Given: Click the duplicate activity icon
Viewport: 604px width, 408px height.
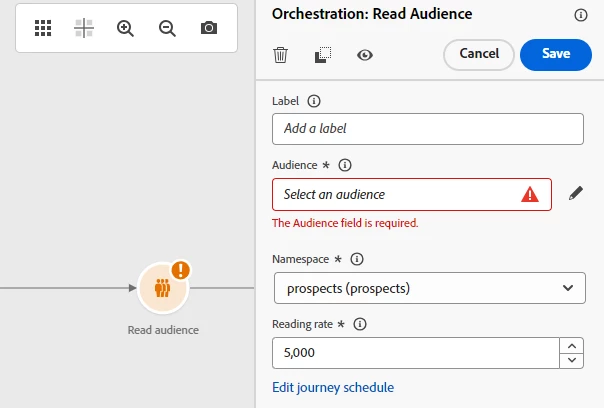Looking at the screenshot, I should (x=322, y=55).
